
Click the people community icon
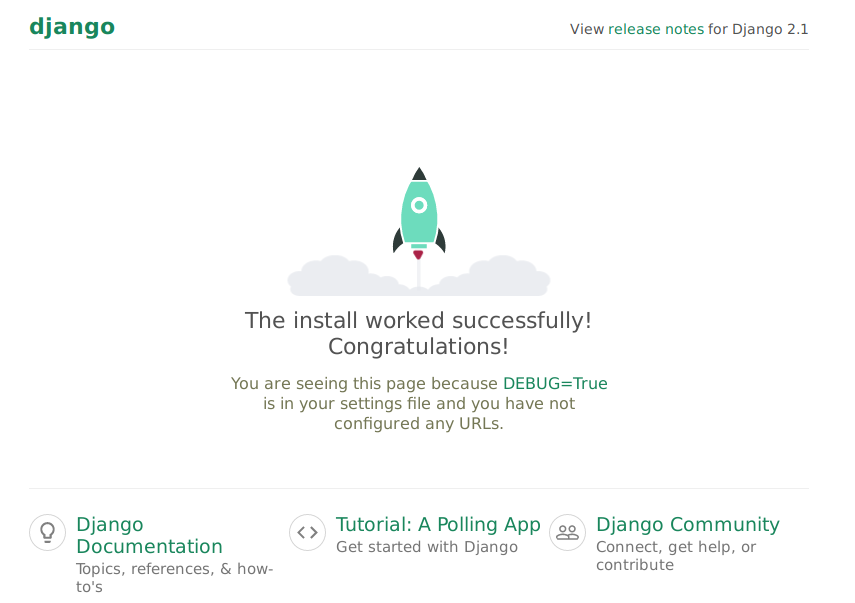click(x=567, y=532)
